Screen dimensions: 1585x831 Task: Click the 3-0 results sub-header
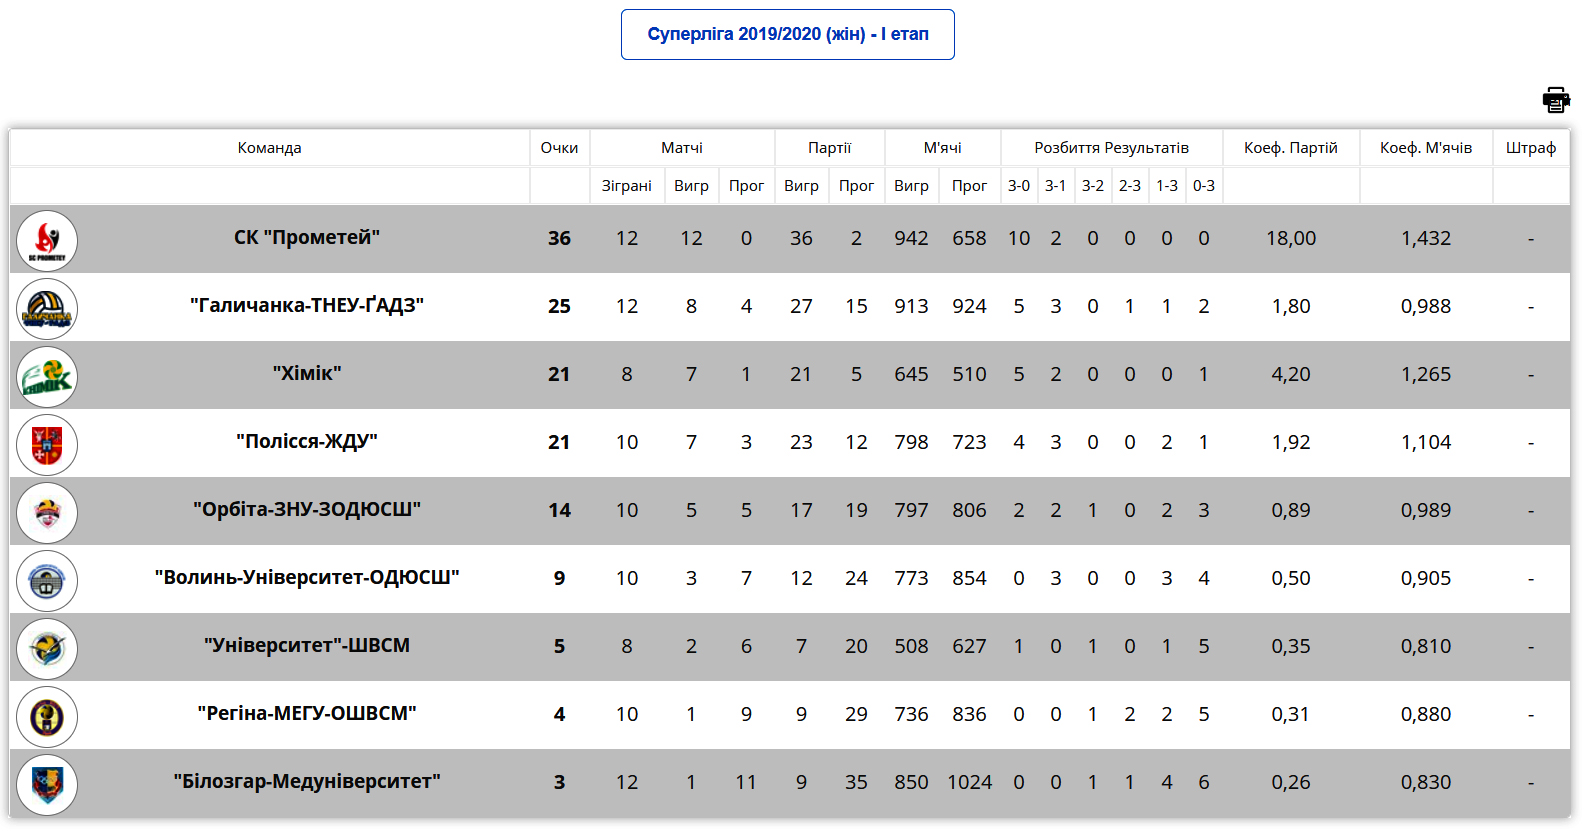(1019, 186)
